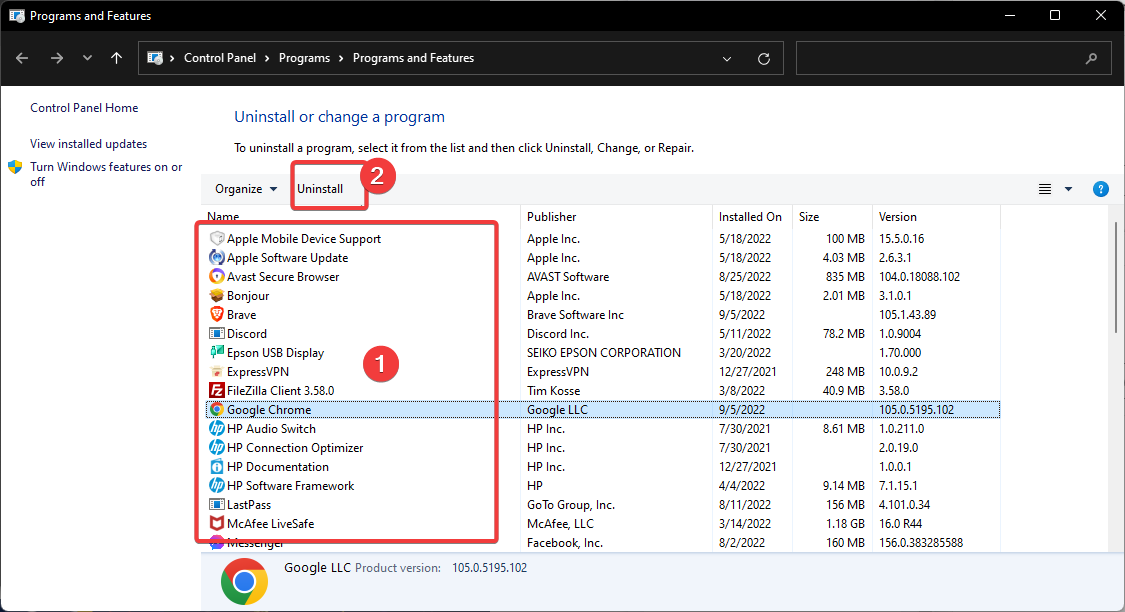Go up to the parent folder

pos(116,58)
